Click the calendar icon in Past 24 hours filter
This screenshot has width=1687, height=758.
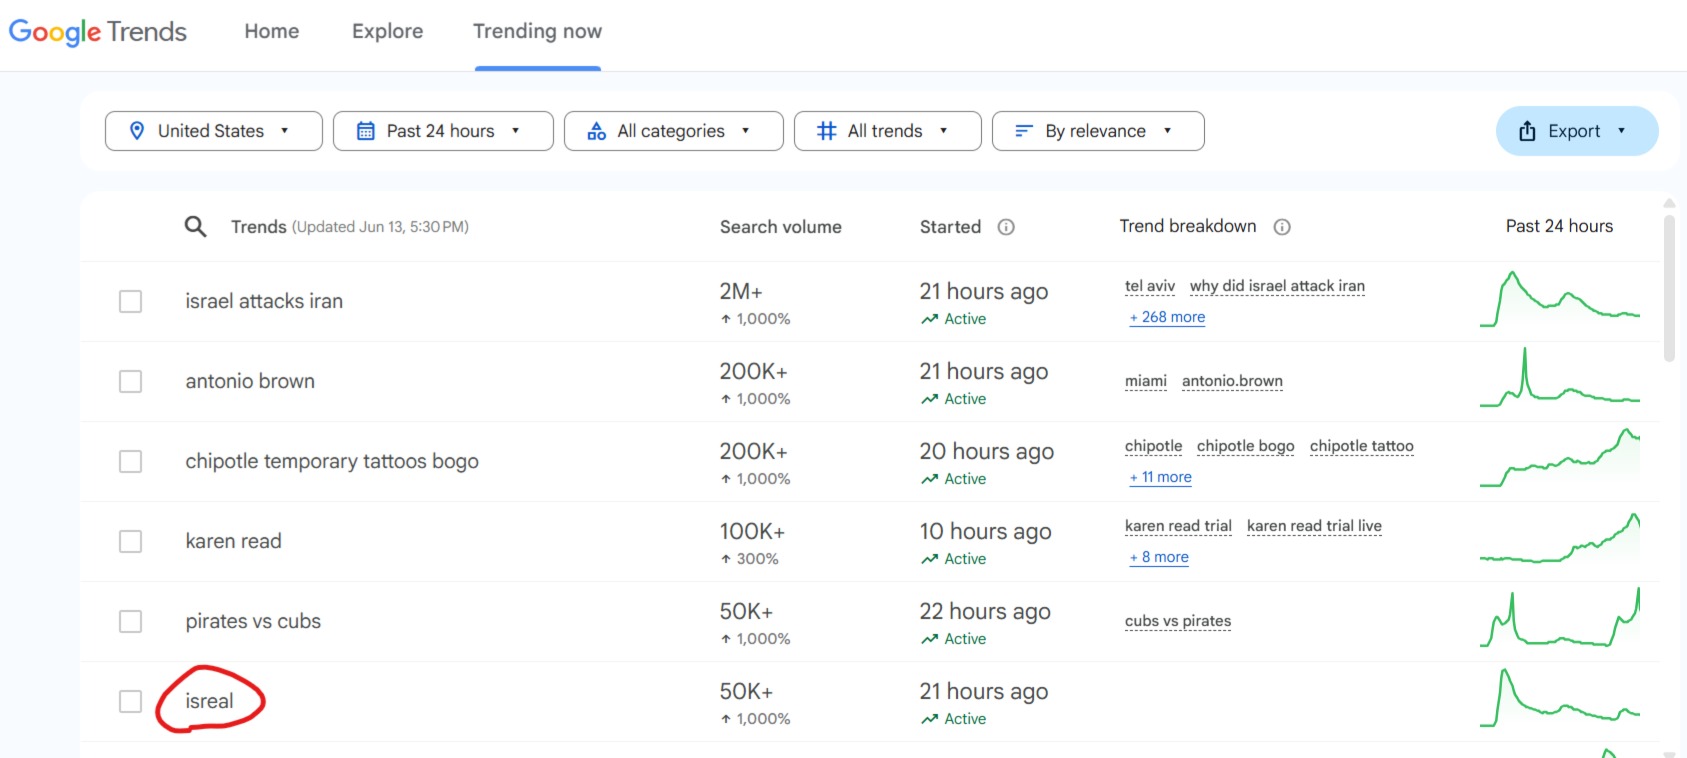click(366, 131)
